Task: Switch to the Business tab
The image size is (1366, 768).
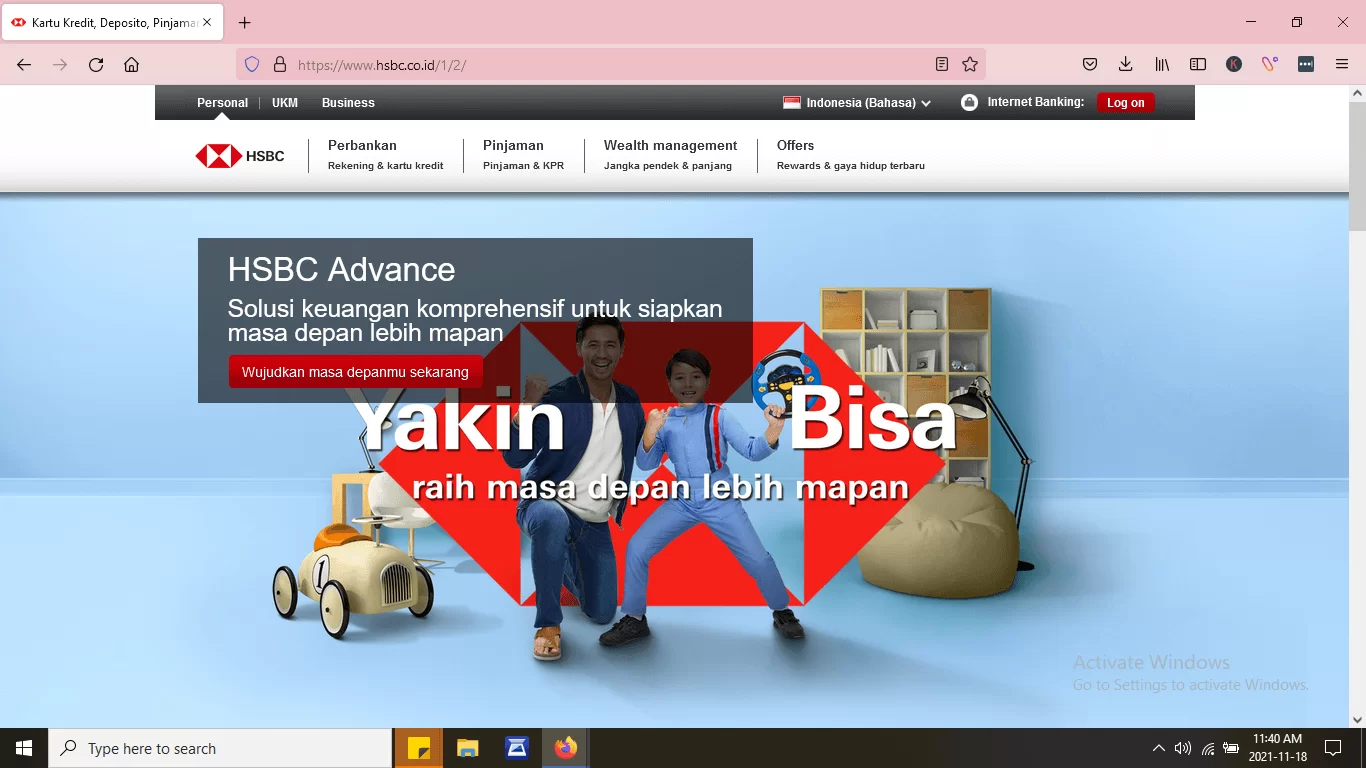Action: [x=348, y=103]
